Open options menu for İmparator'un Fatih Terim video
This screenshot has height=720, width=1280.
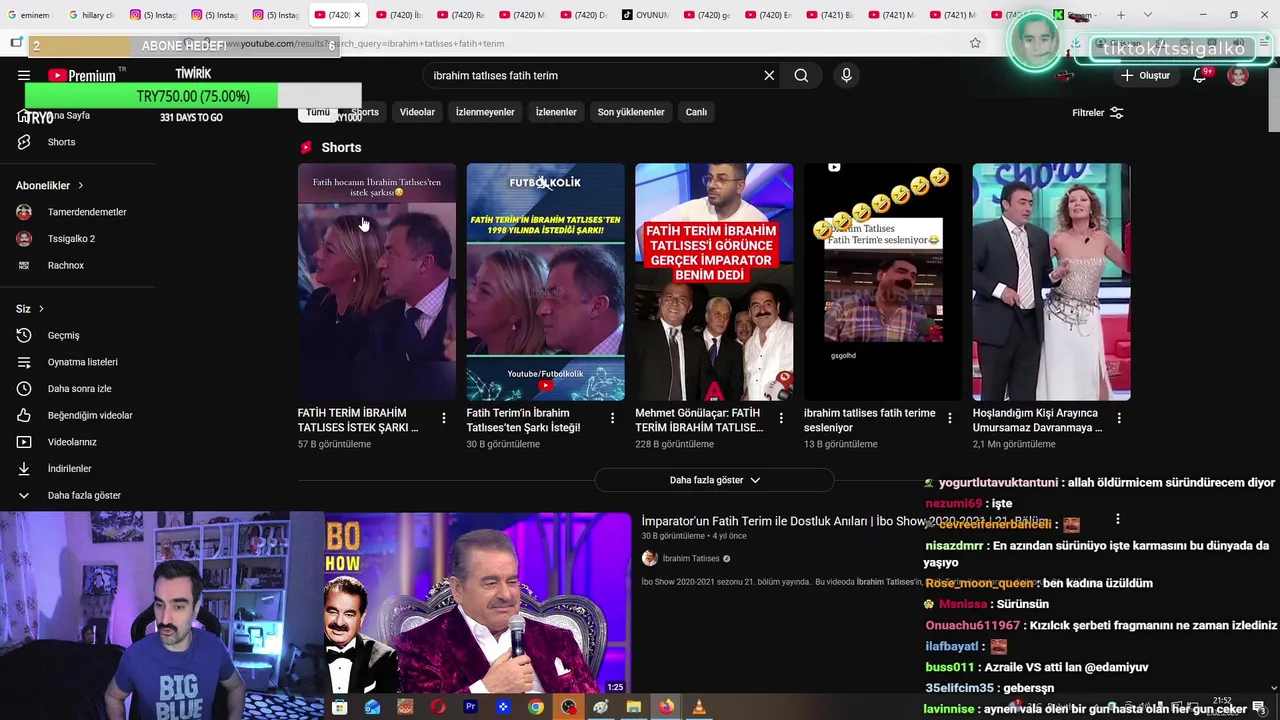(1118, 520)
